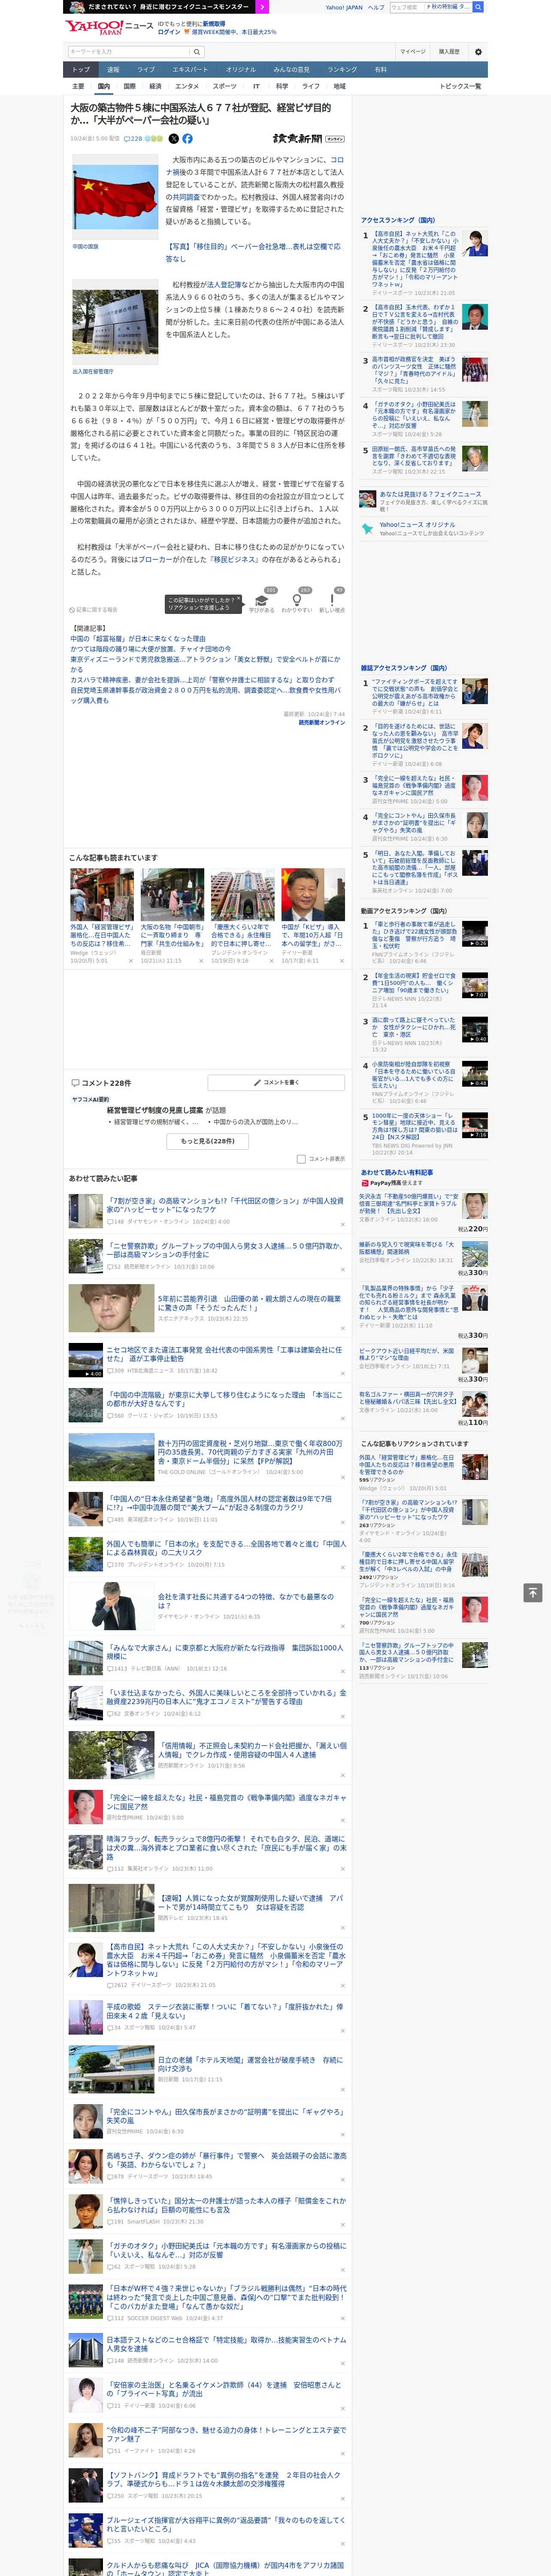Click the コメントを書く button
The image size is (551, 2576).
coord(276,1083)
